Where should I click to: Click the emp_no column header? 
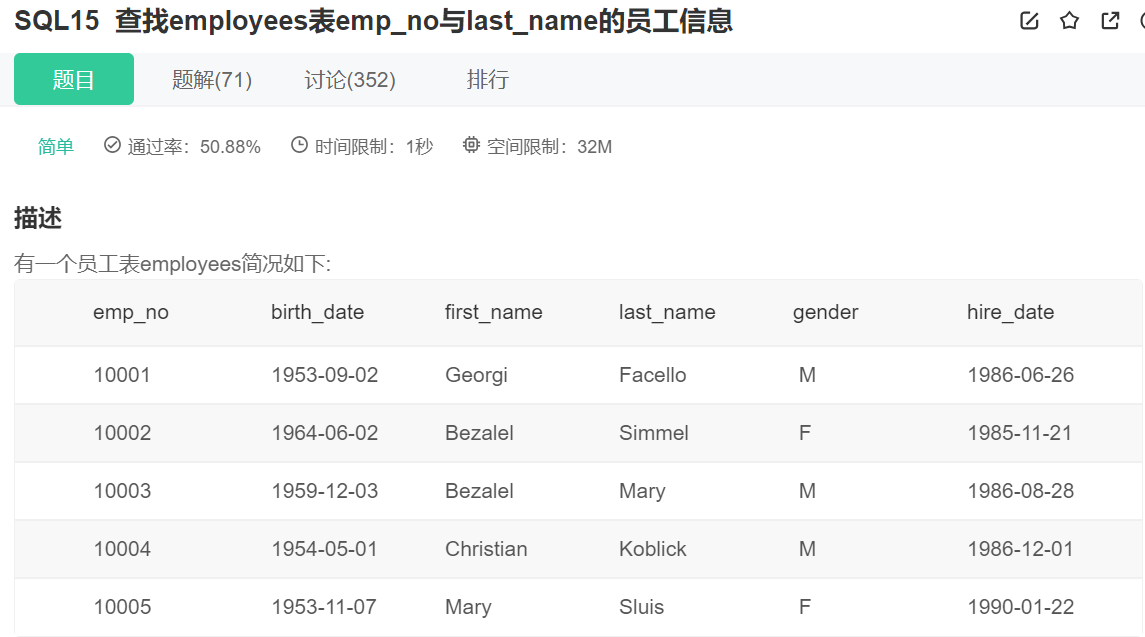[x=131, y=312]
